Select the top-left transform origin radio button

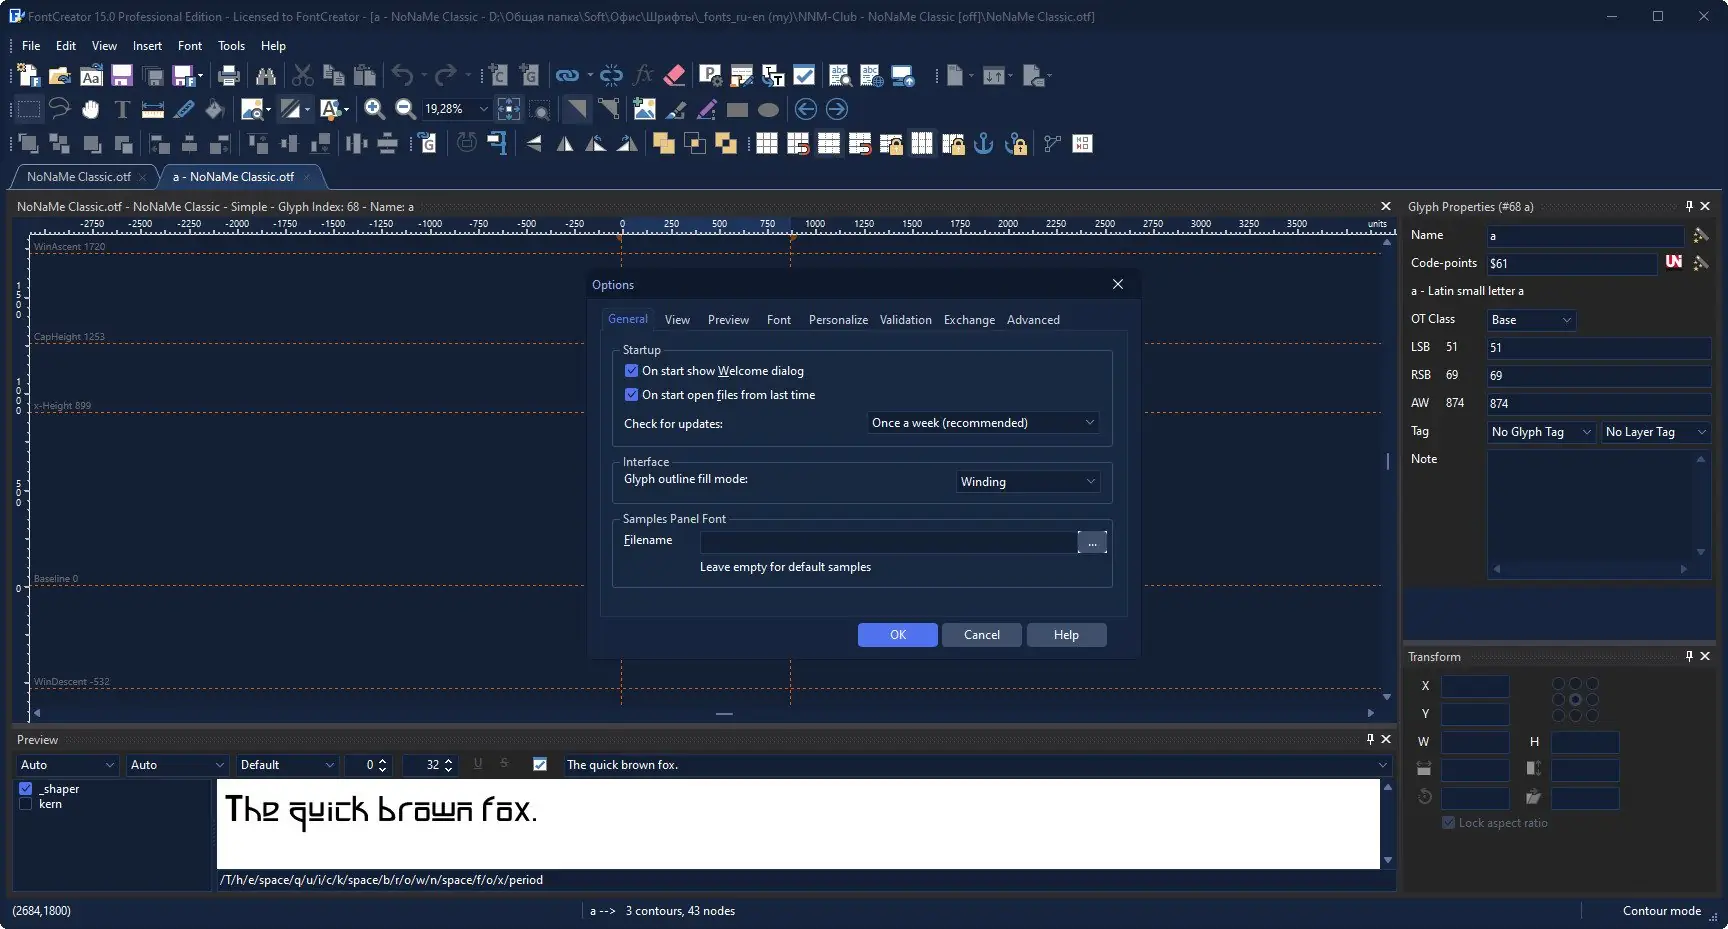click(1558, 684)
